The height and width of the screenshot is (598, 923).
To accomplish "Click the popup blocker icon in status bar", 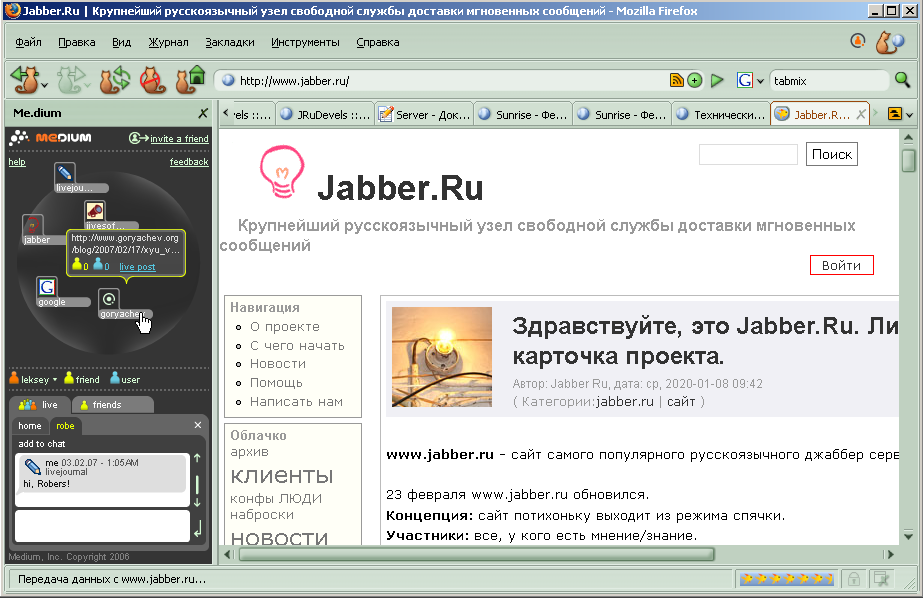I will (x=880, y=578).
